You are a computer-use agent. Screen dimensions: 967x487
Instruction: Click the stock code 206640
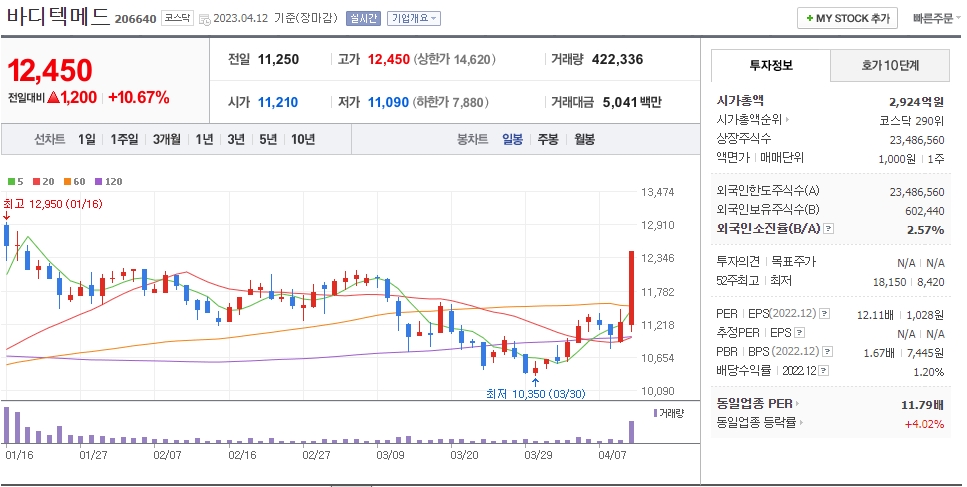pos(136,19)
